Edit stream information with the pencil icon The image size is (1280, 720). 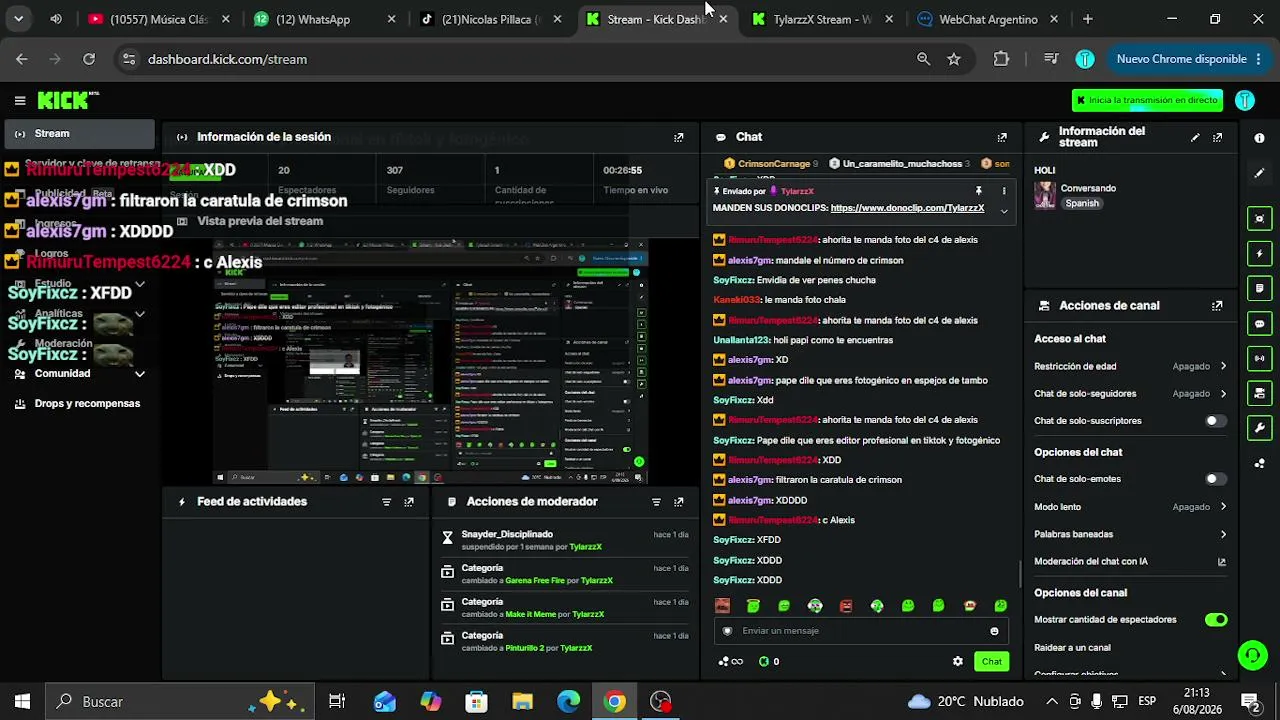[x=1195, y=137]
